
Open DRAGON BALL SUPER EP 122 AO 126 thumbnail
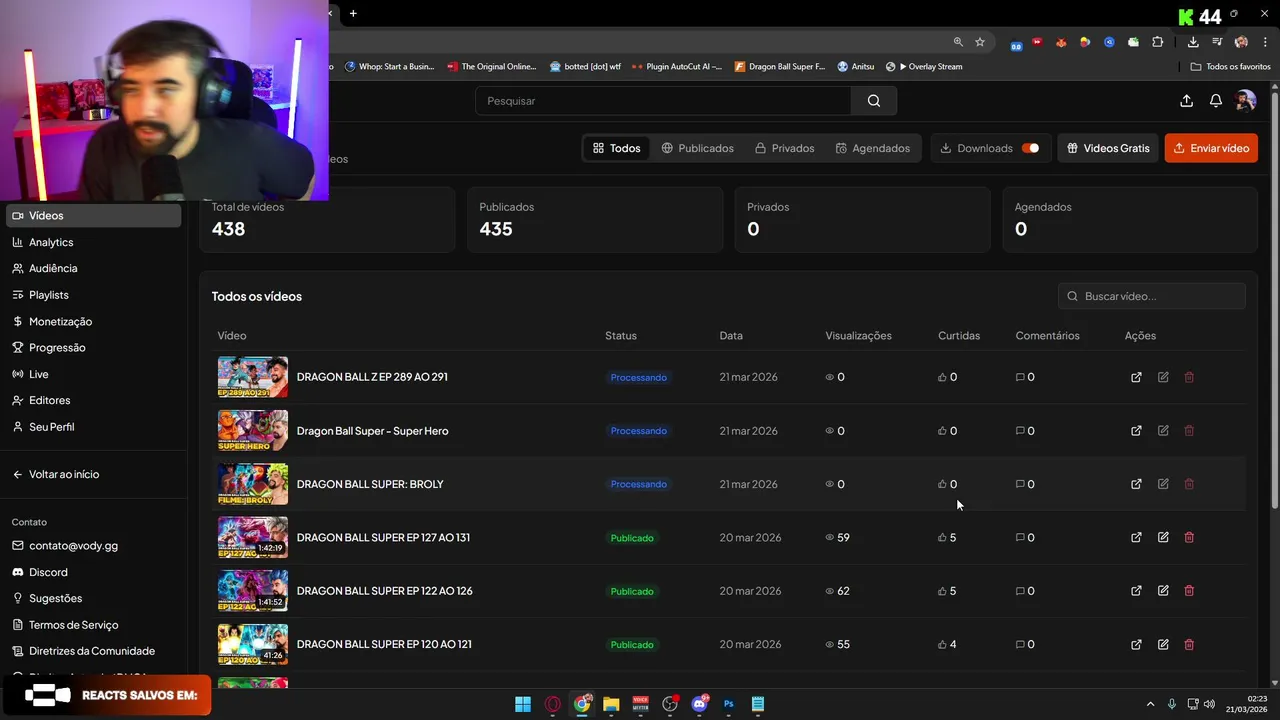tap(253, 591)
